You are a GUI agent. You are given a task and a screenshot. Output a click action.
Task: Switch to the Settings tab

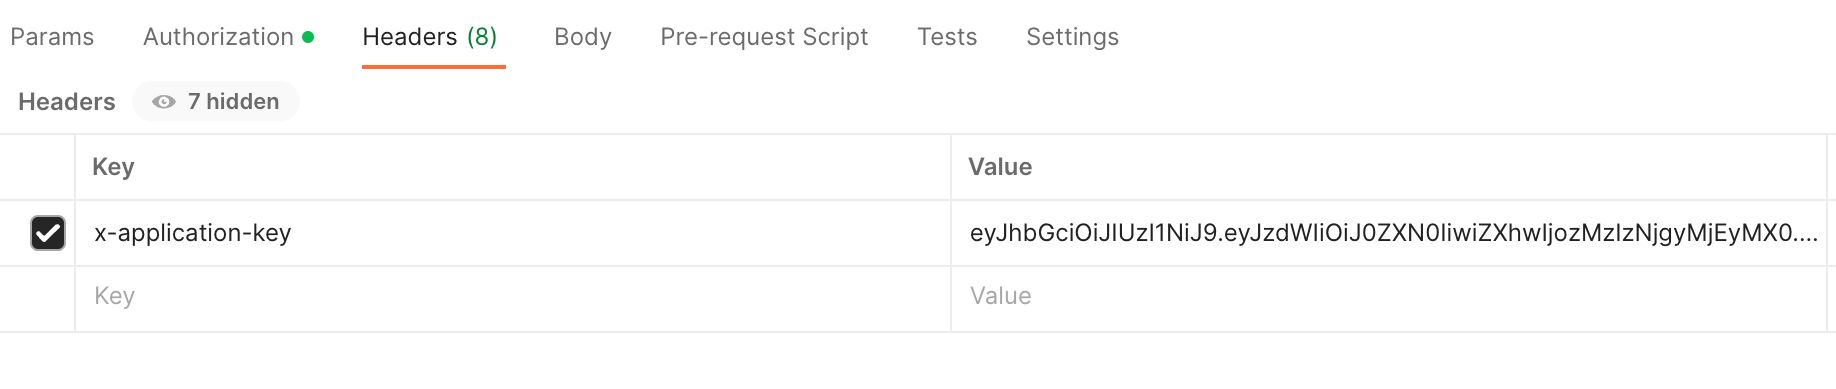click(1072, 37)
